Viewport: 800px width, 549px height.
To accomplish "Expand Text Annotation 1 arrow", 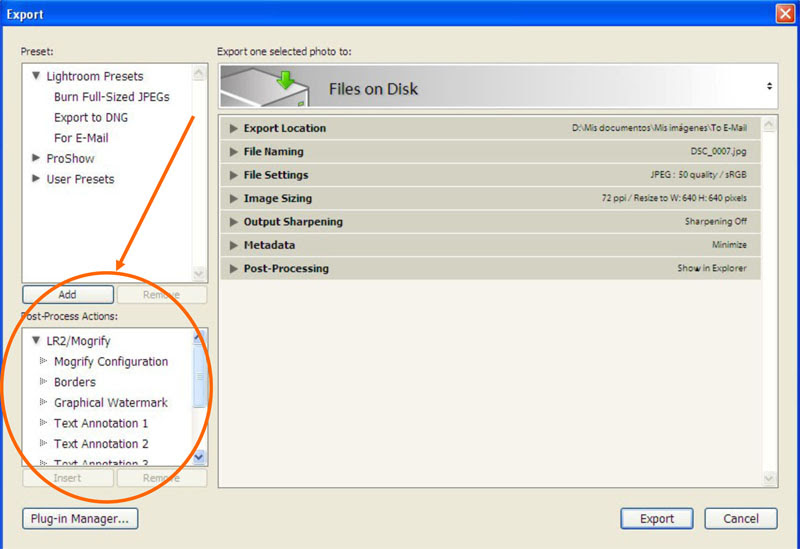I will [x=43, y=422].
